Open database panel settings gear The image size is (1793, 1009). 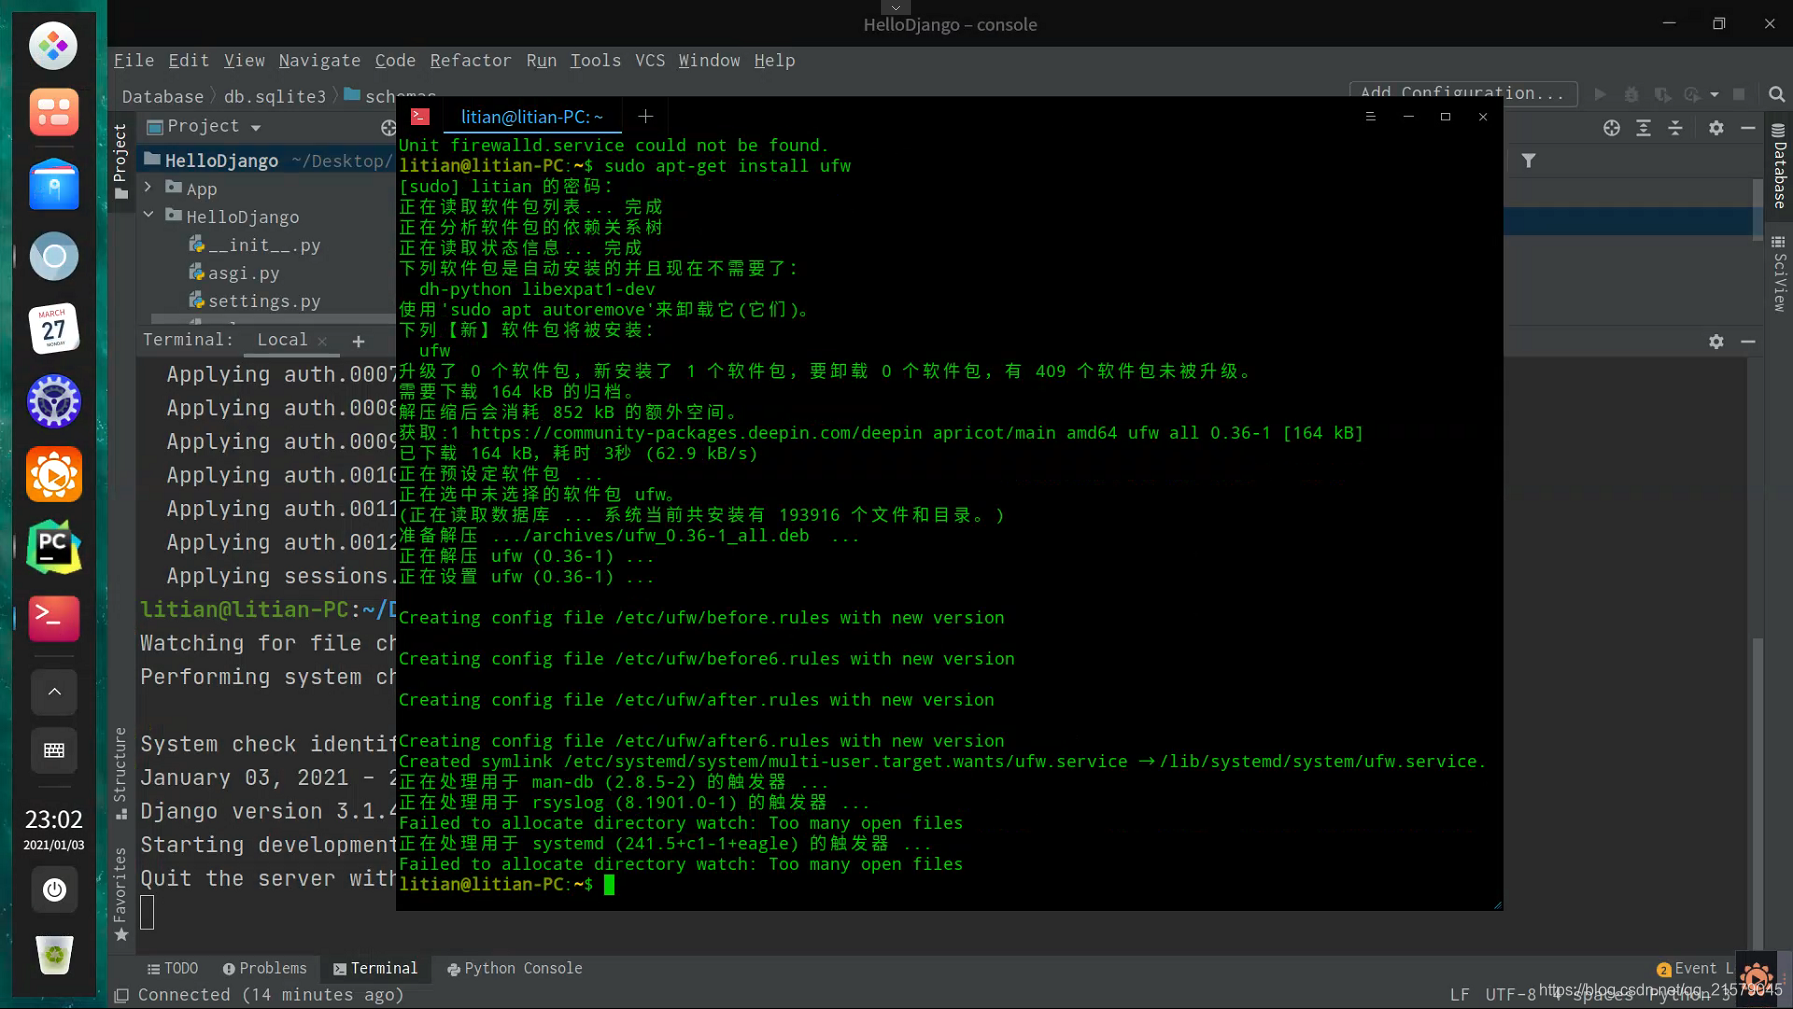[x=1716, y=128]
